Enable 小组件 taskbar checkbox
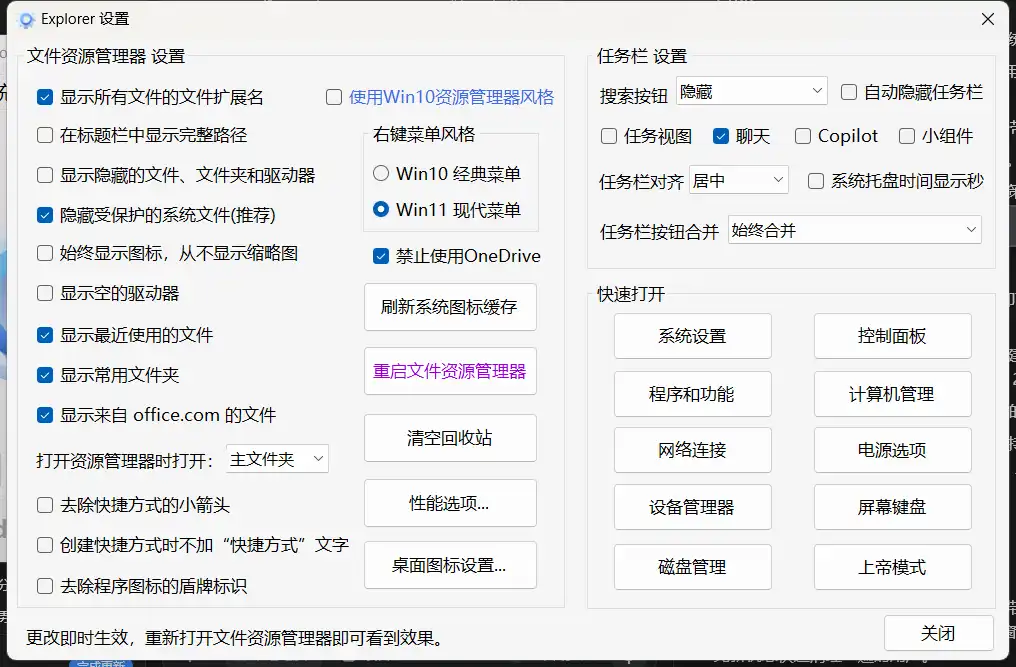 pos(907,136)
